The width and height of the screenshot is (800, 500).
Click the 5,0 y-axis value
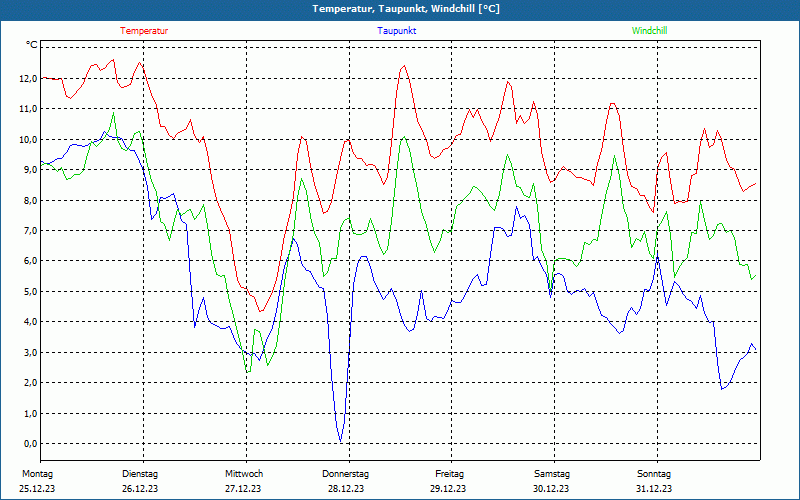[x=31, y=291]
